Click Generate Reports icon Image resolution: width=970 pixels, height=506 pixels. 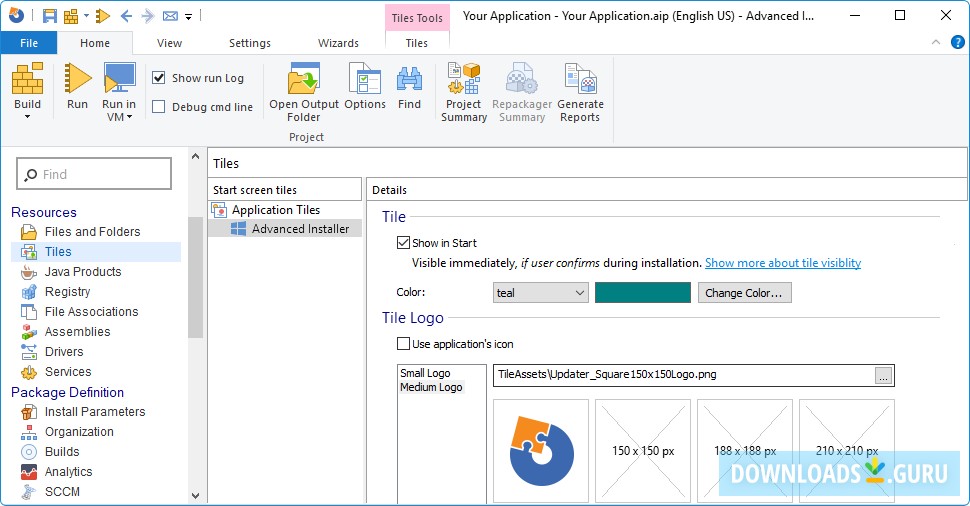(x=580, y=78)
